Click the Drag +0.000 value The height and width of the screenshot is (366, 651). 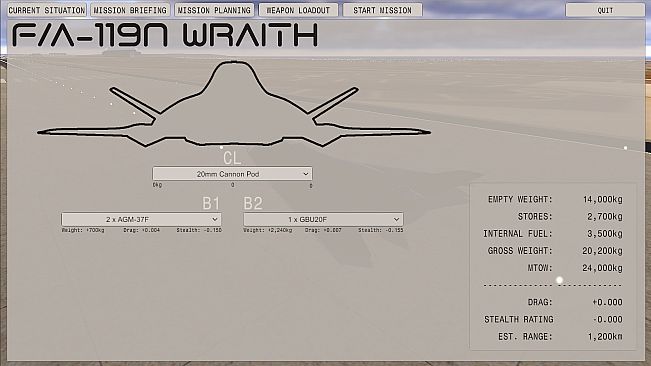click(x=607, y=302)
